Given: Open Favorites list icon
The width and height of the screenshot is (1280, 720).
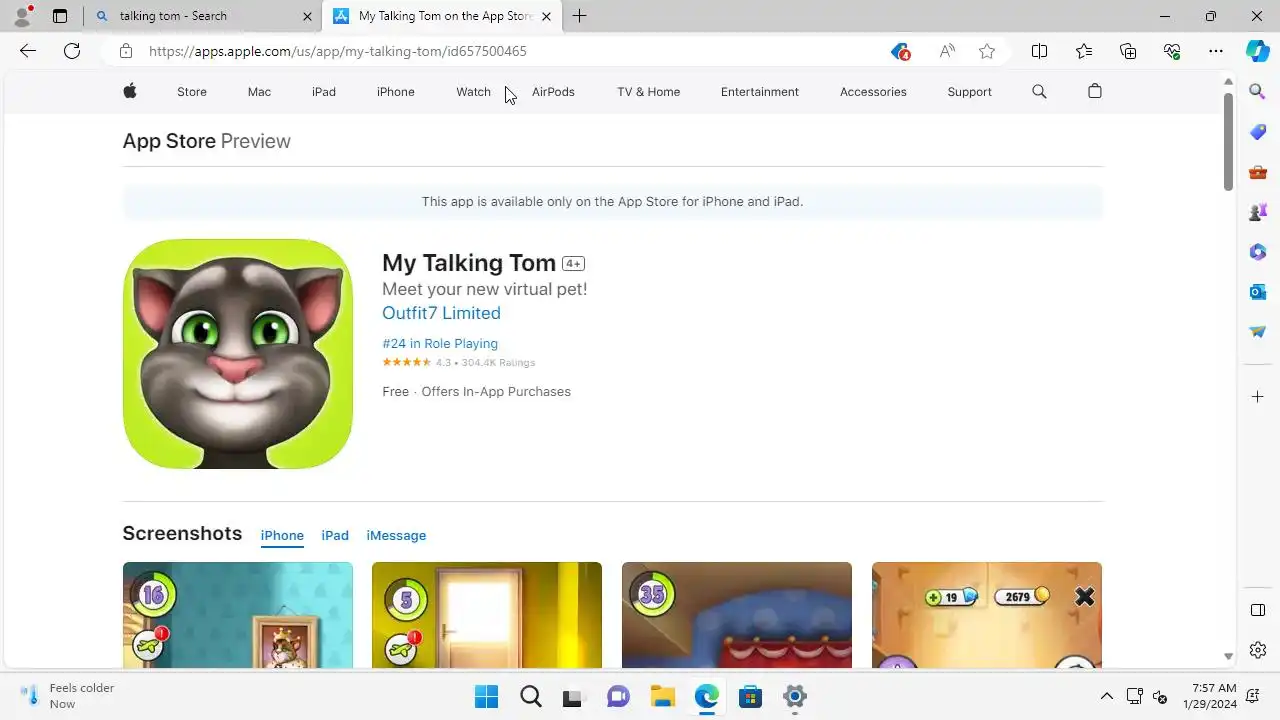Looking at the screenshot, I should (1084, 51).
